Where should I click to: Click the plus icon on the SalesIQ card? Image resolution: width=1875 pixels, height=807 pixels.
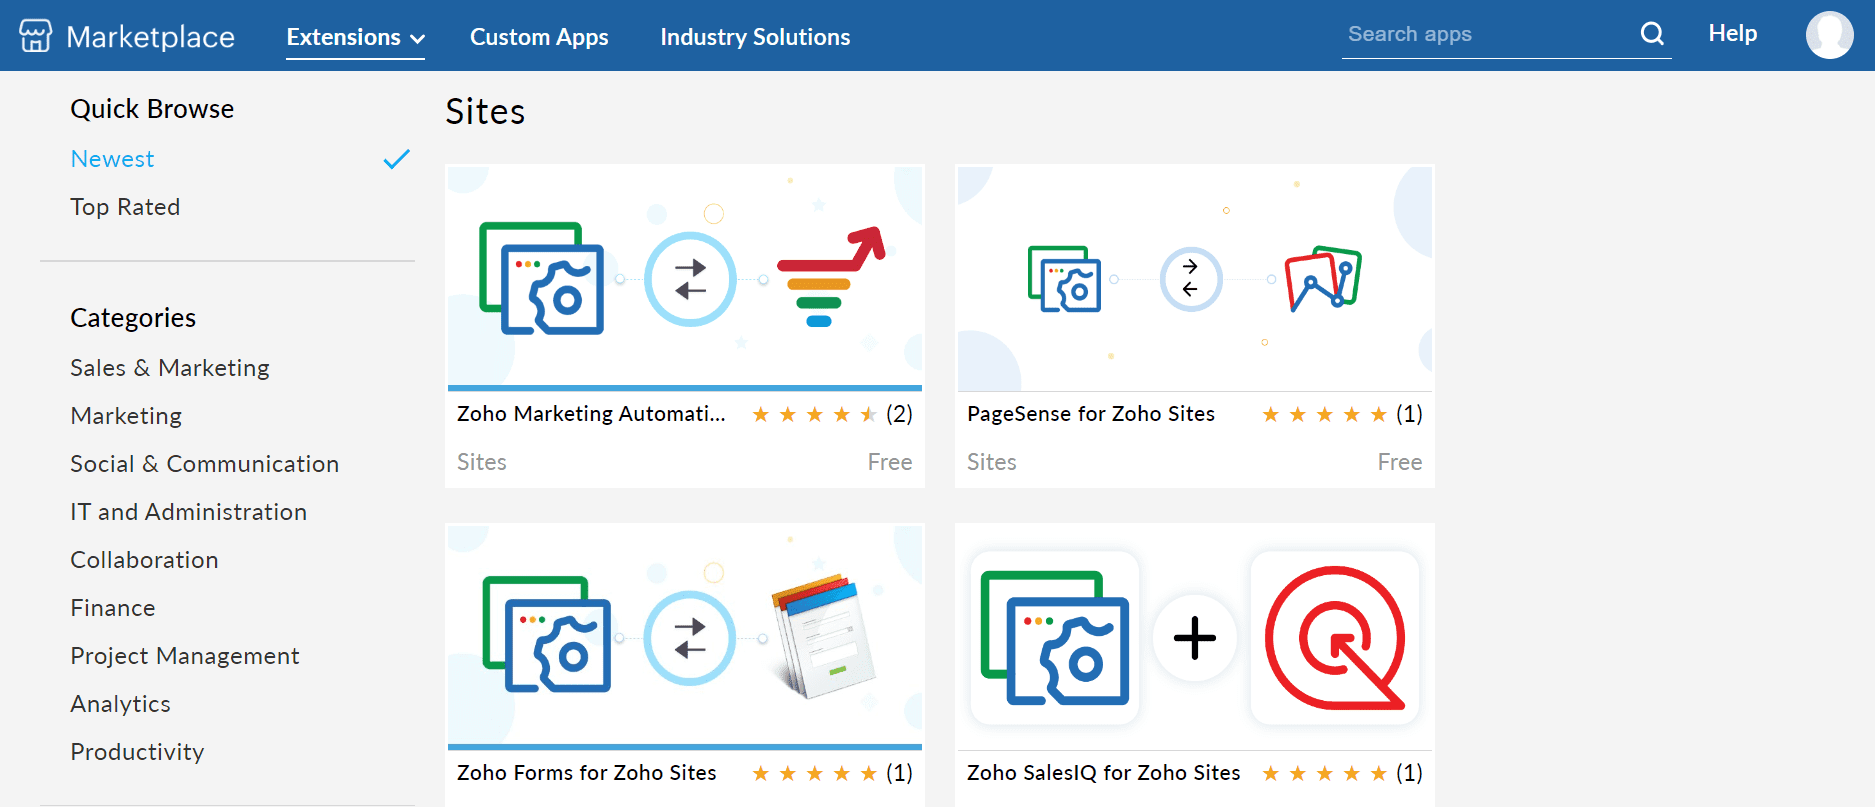[1194, 638]
